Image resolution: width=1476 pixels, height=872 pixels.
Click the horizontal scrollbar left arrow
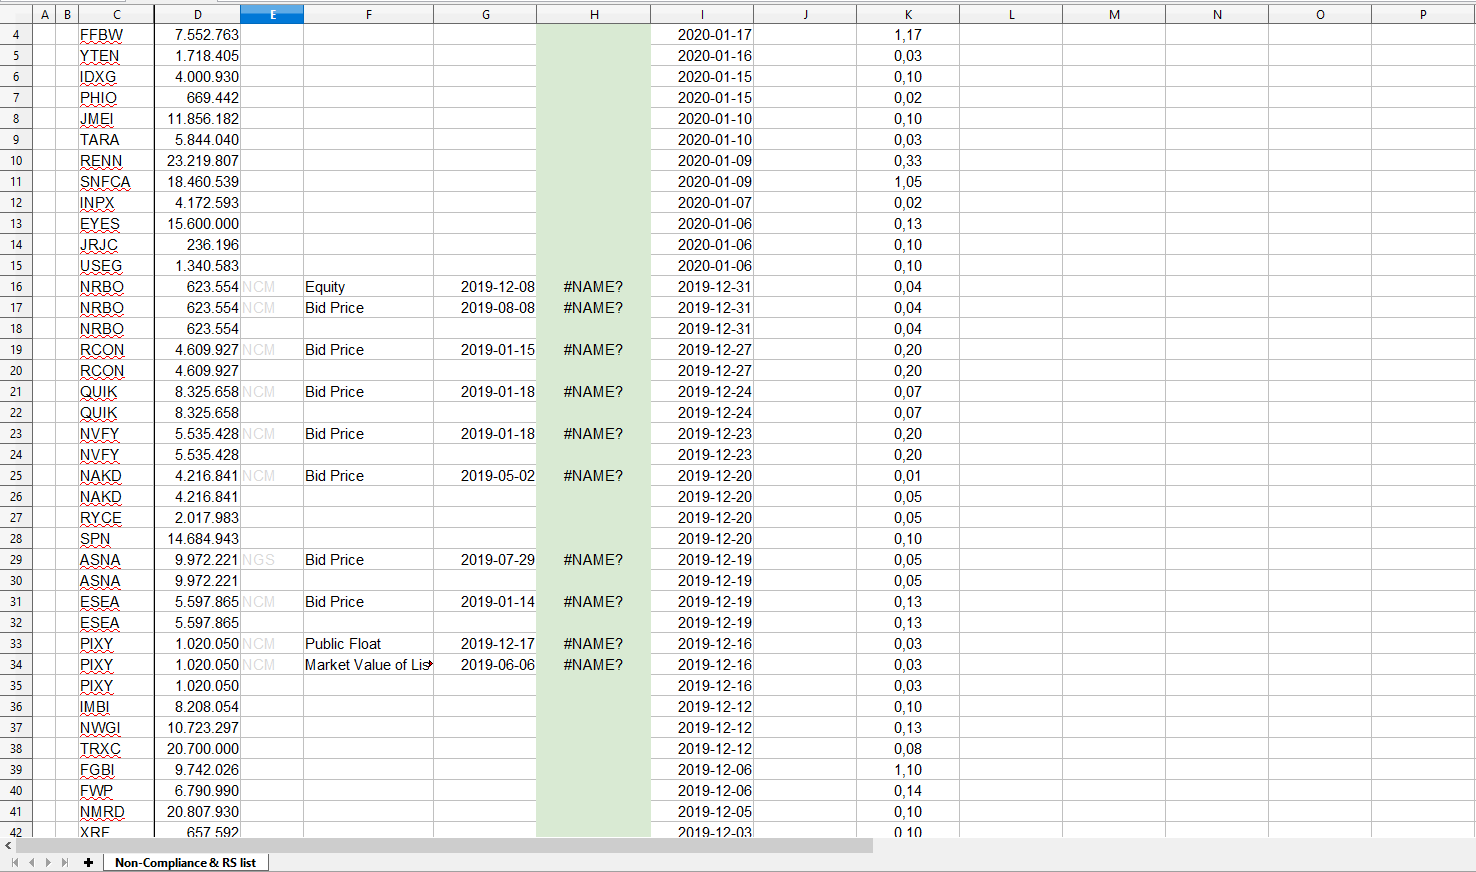coord(8,846)
